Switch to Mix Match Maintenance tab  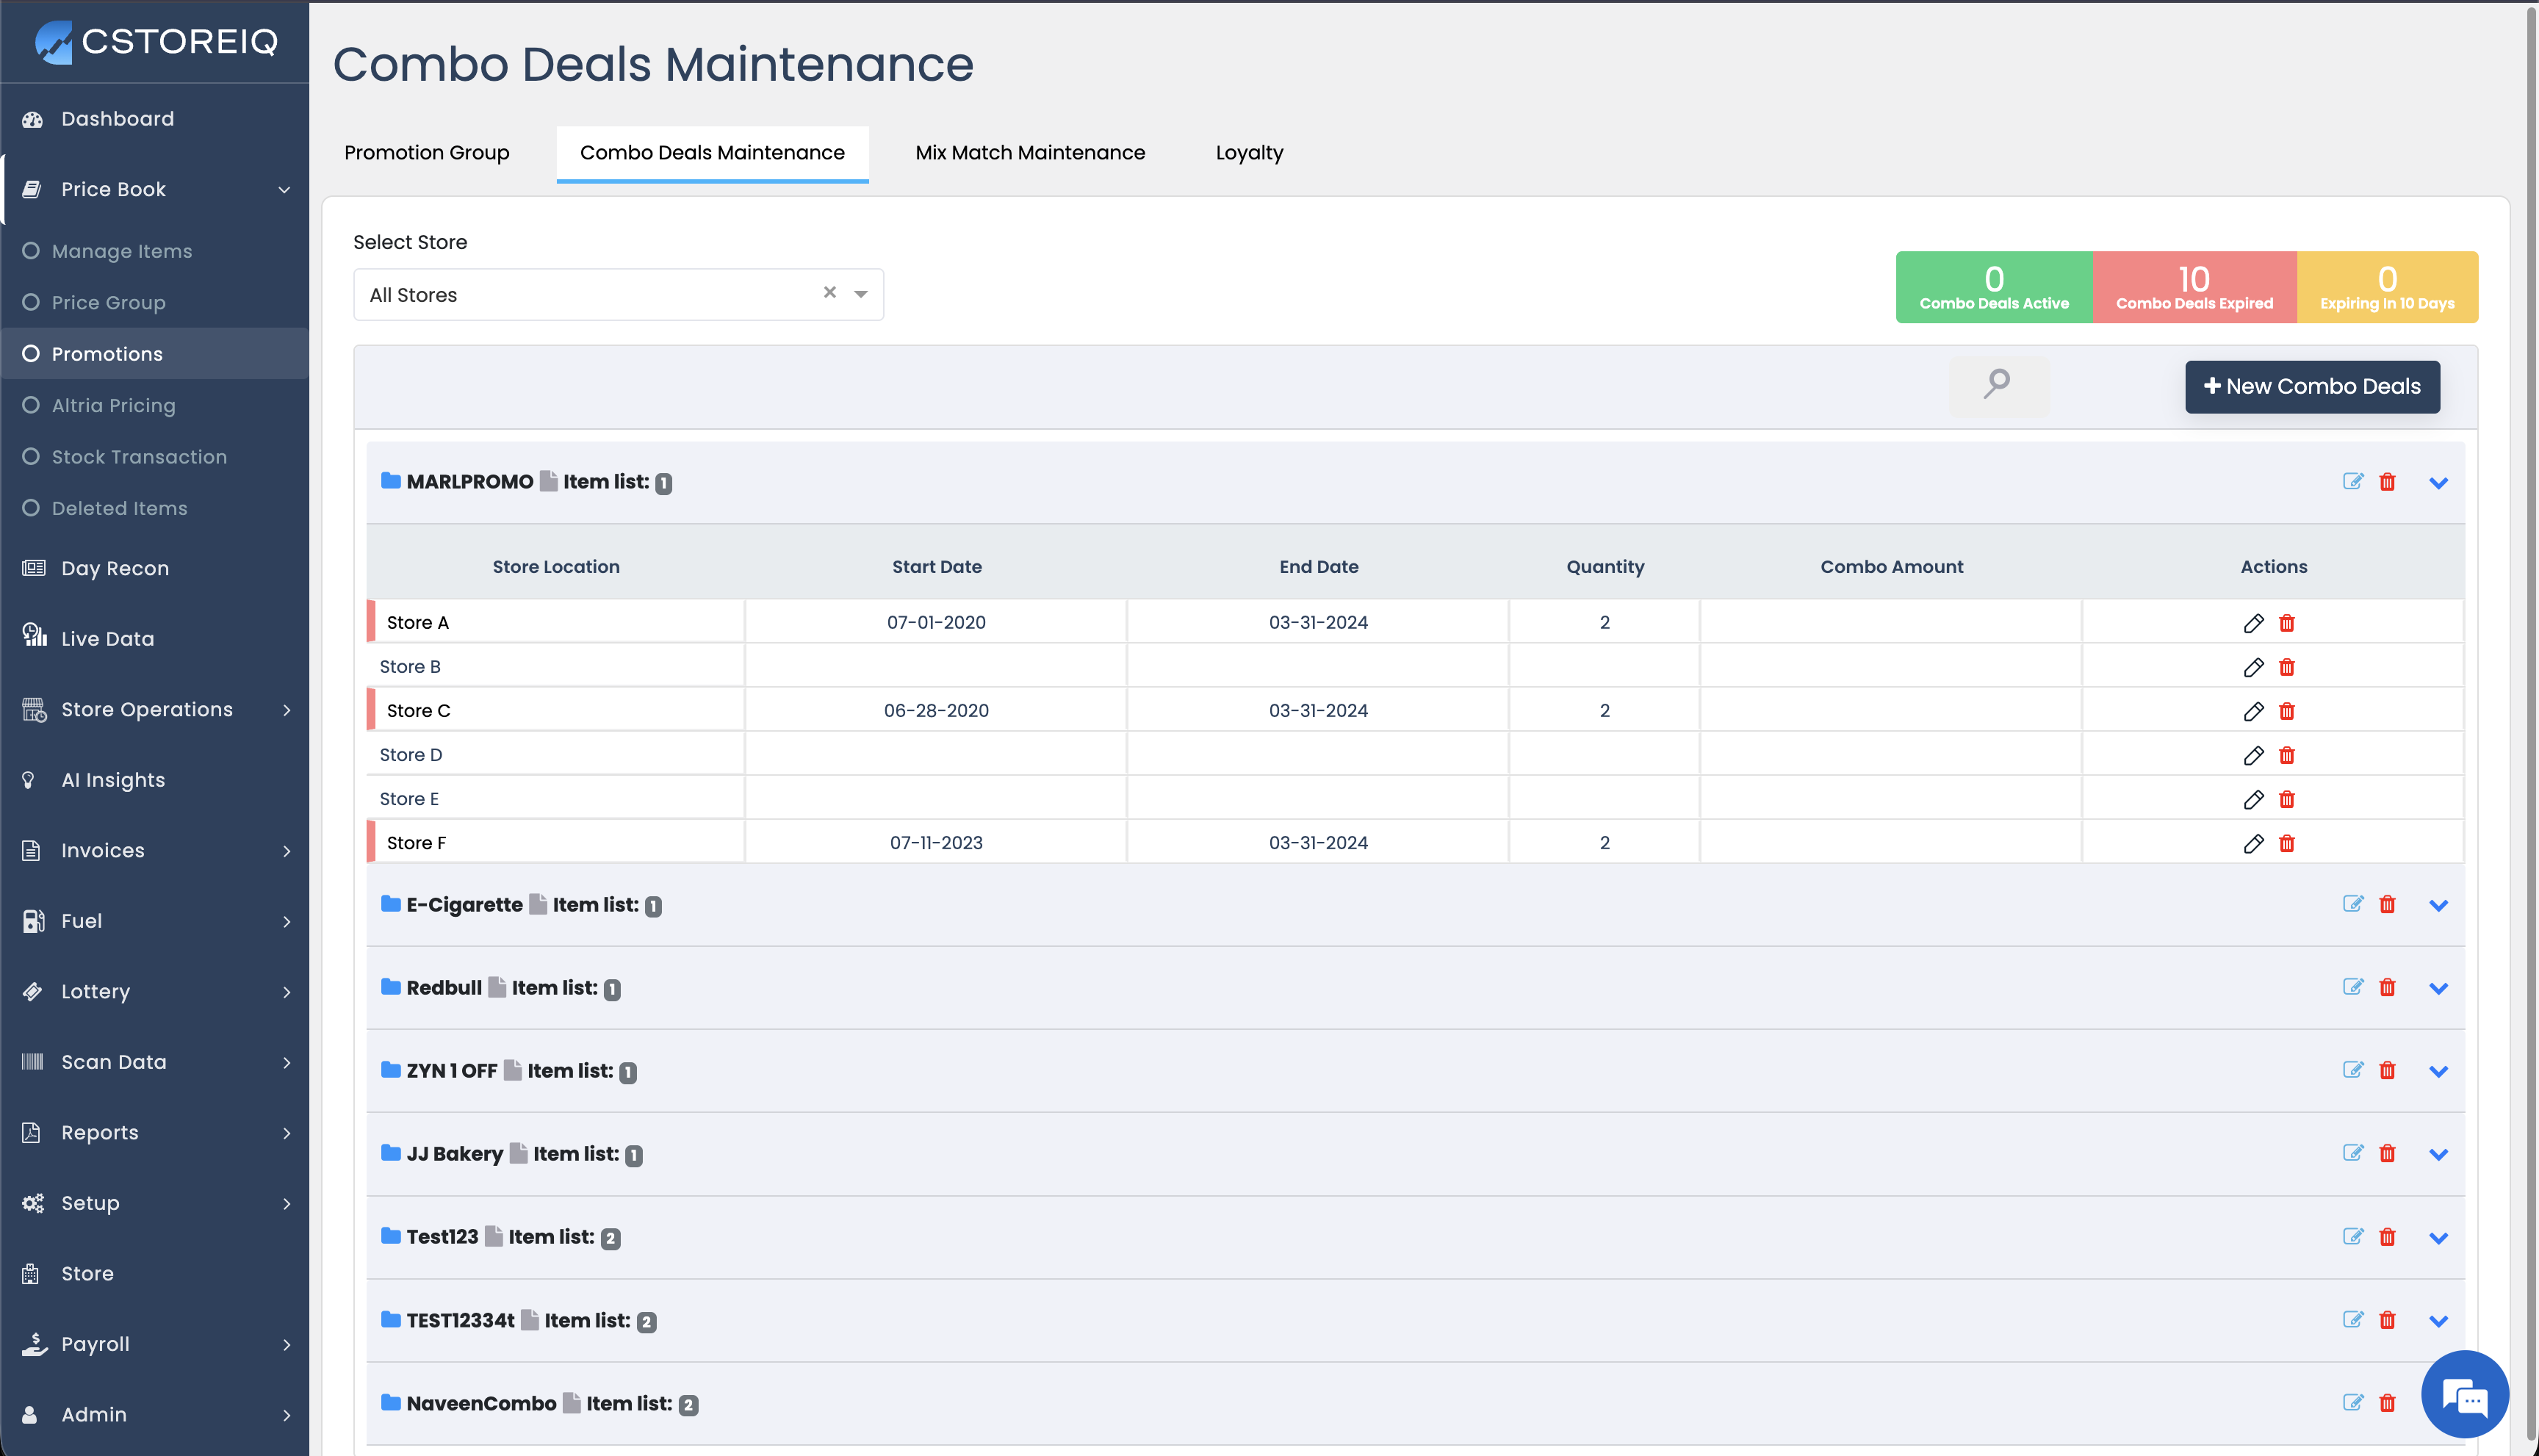point(1029,153)
